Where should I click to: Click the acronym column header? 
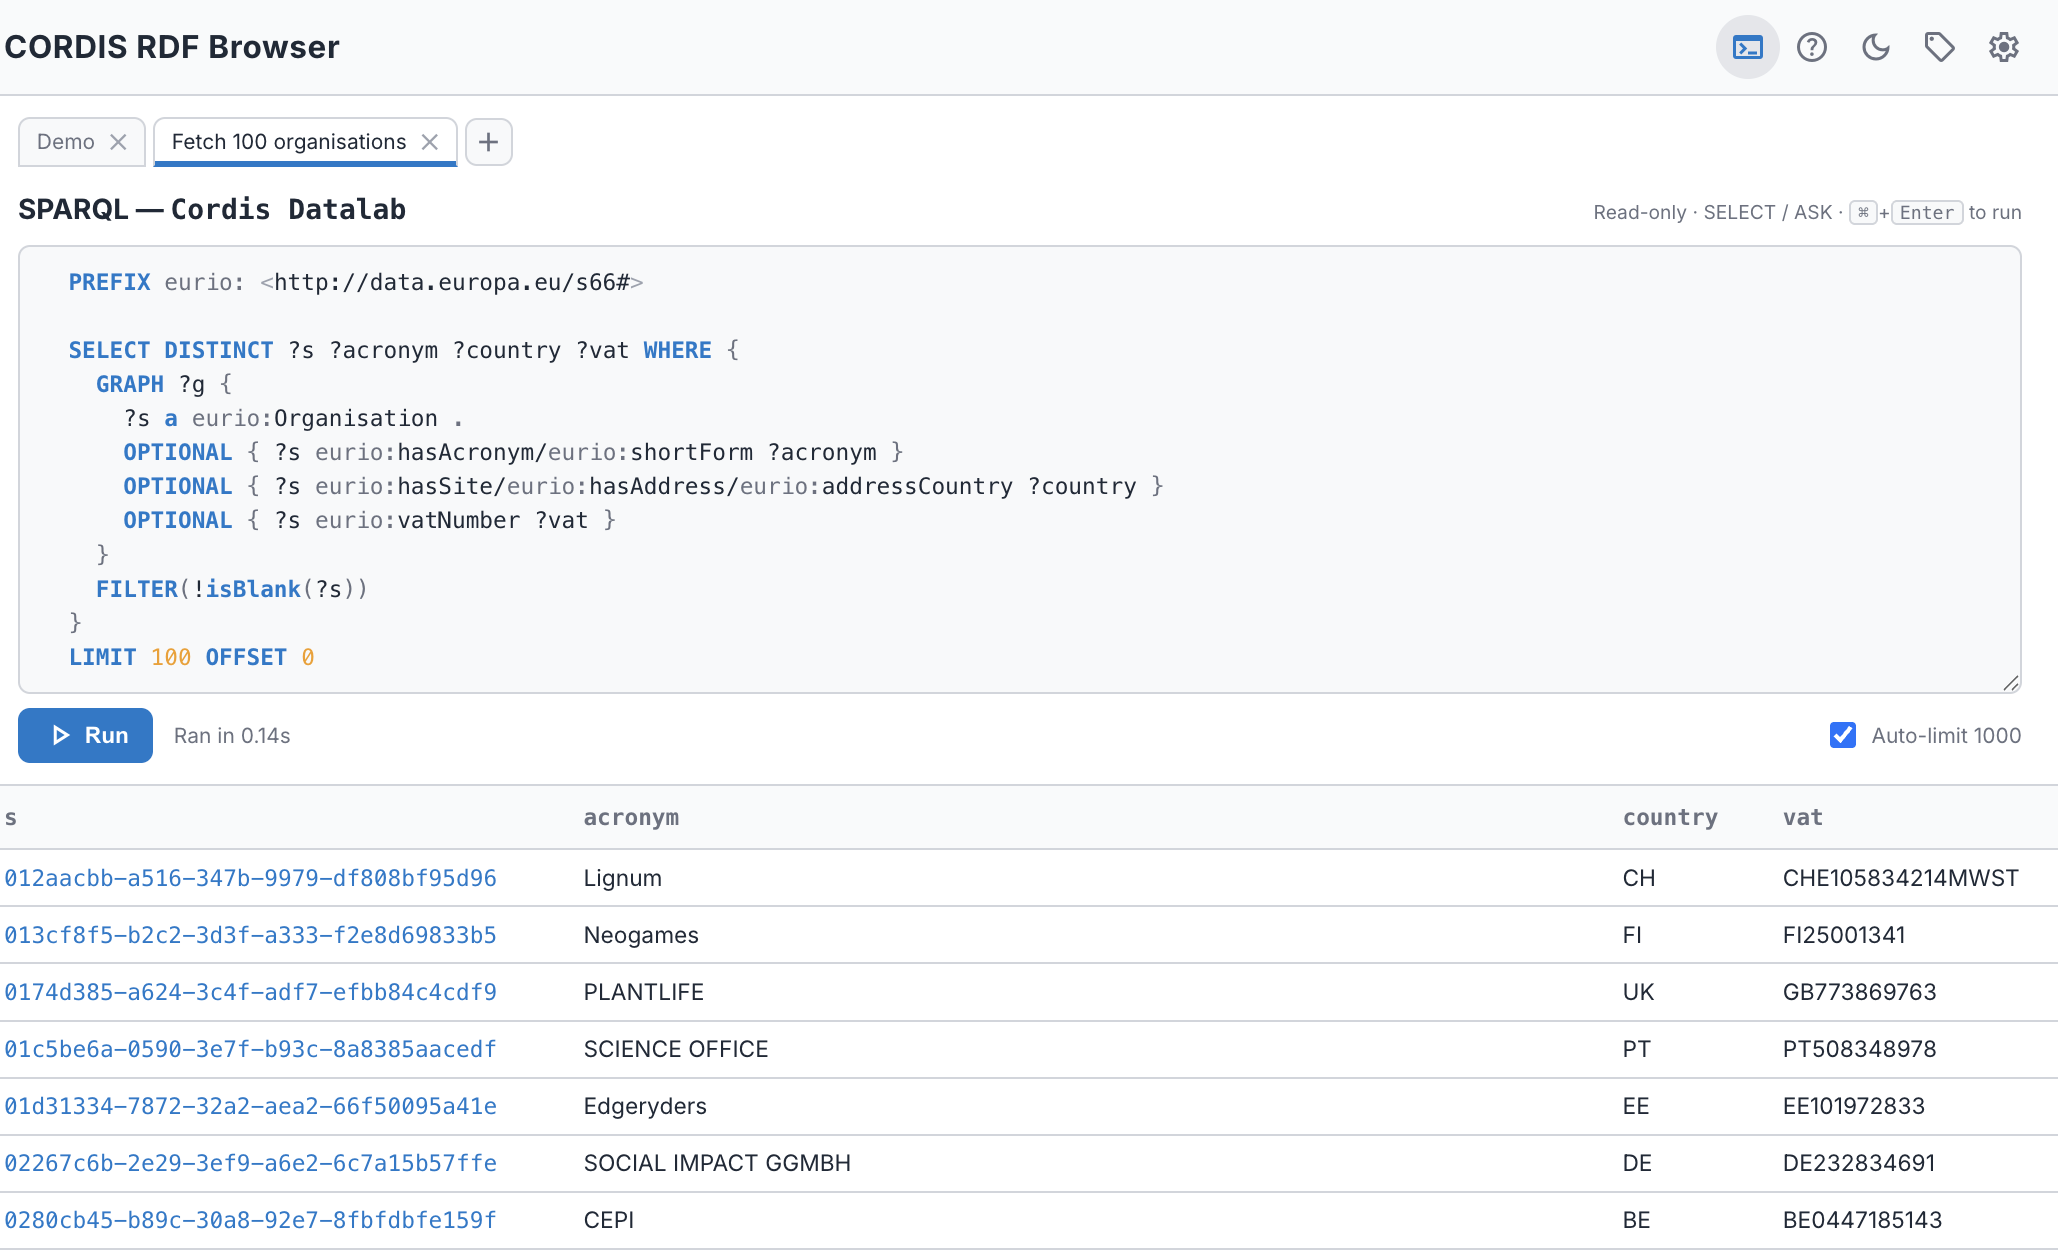(631, 817)
